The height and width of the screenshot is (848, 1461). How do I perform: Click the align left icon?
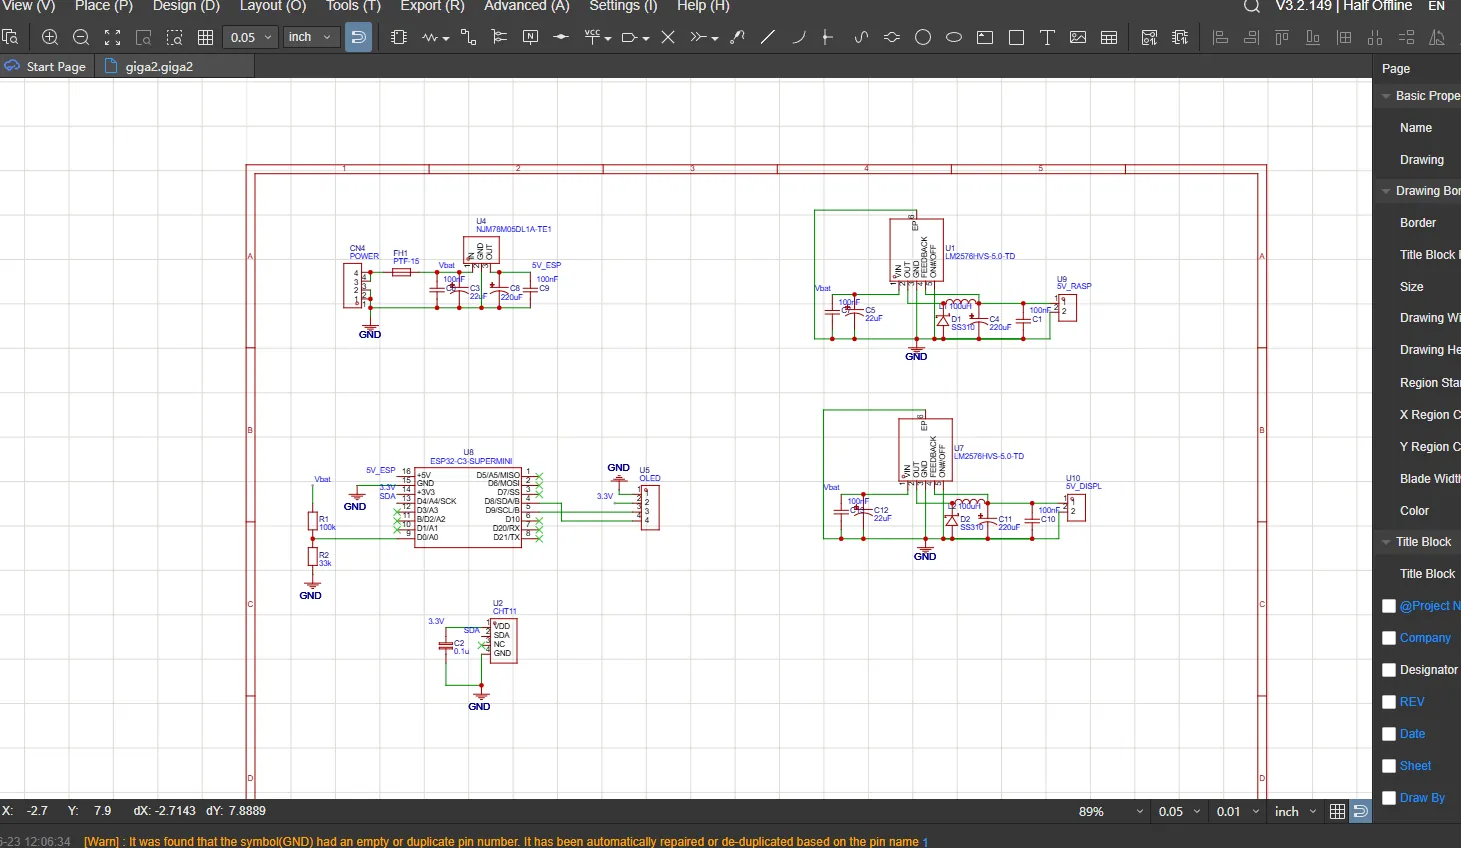(x=1220, y=37)
